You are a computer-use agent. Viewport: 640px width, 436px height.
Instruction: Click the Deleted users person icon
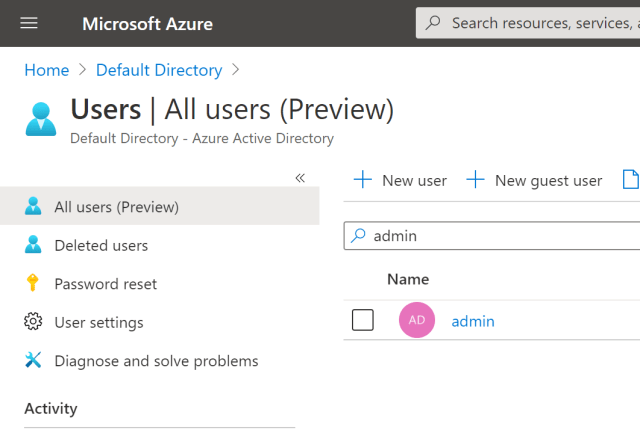coord(33,245)
